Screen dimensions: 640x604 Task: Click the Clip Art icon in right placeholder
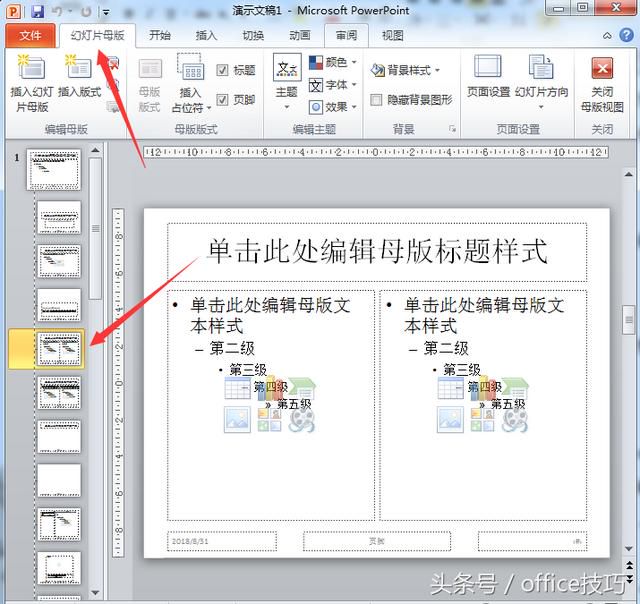click(482, 420)
